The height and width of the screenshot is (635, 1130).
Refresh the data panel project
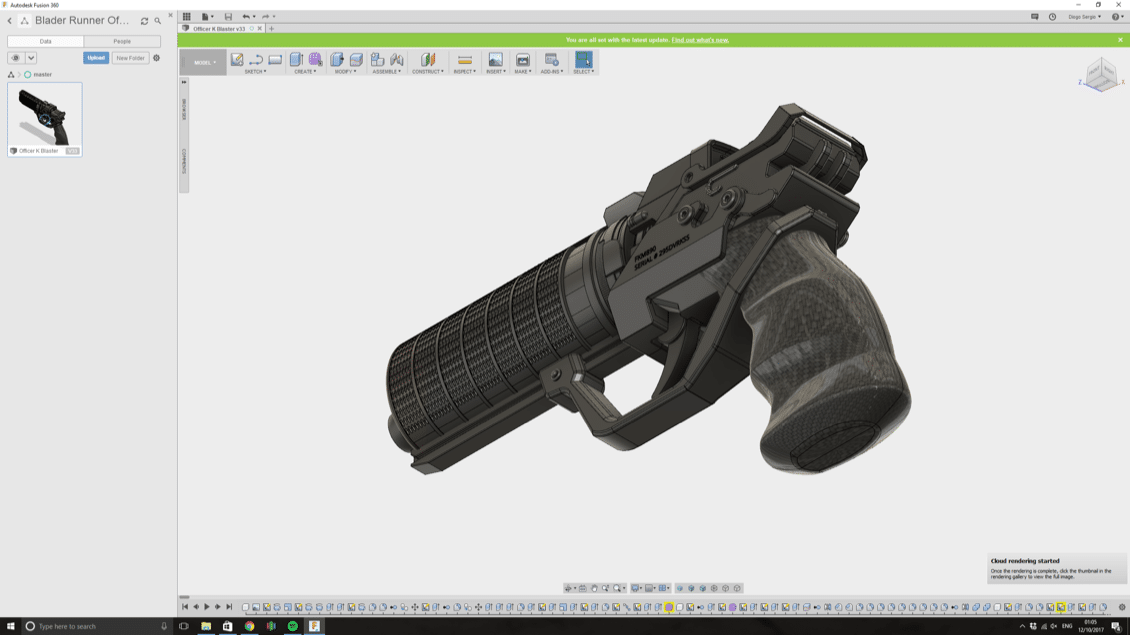(144, 21)
